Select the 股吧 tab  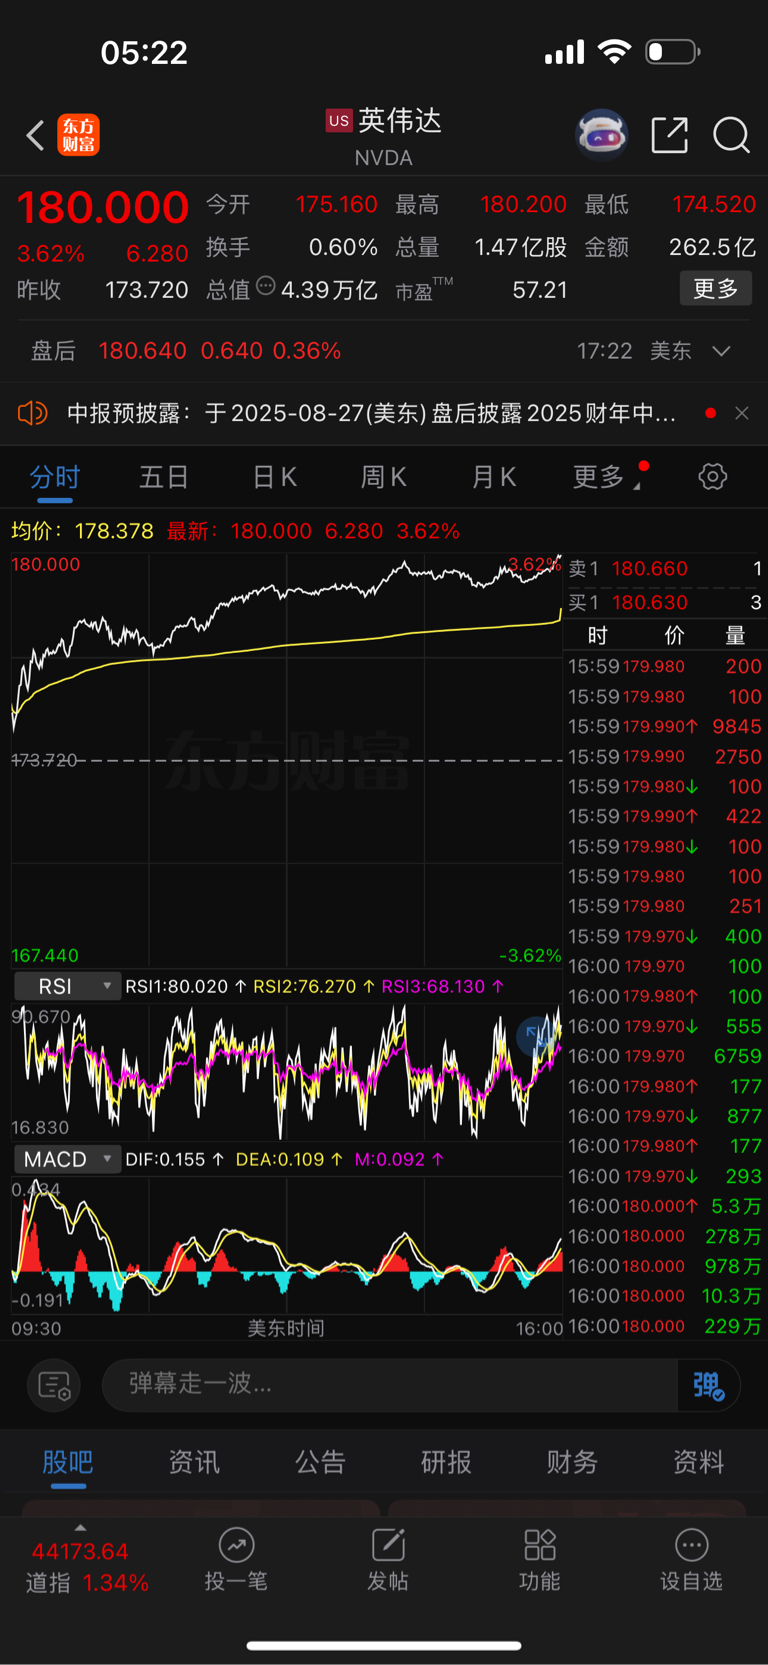68,1462
